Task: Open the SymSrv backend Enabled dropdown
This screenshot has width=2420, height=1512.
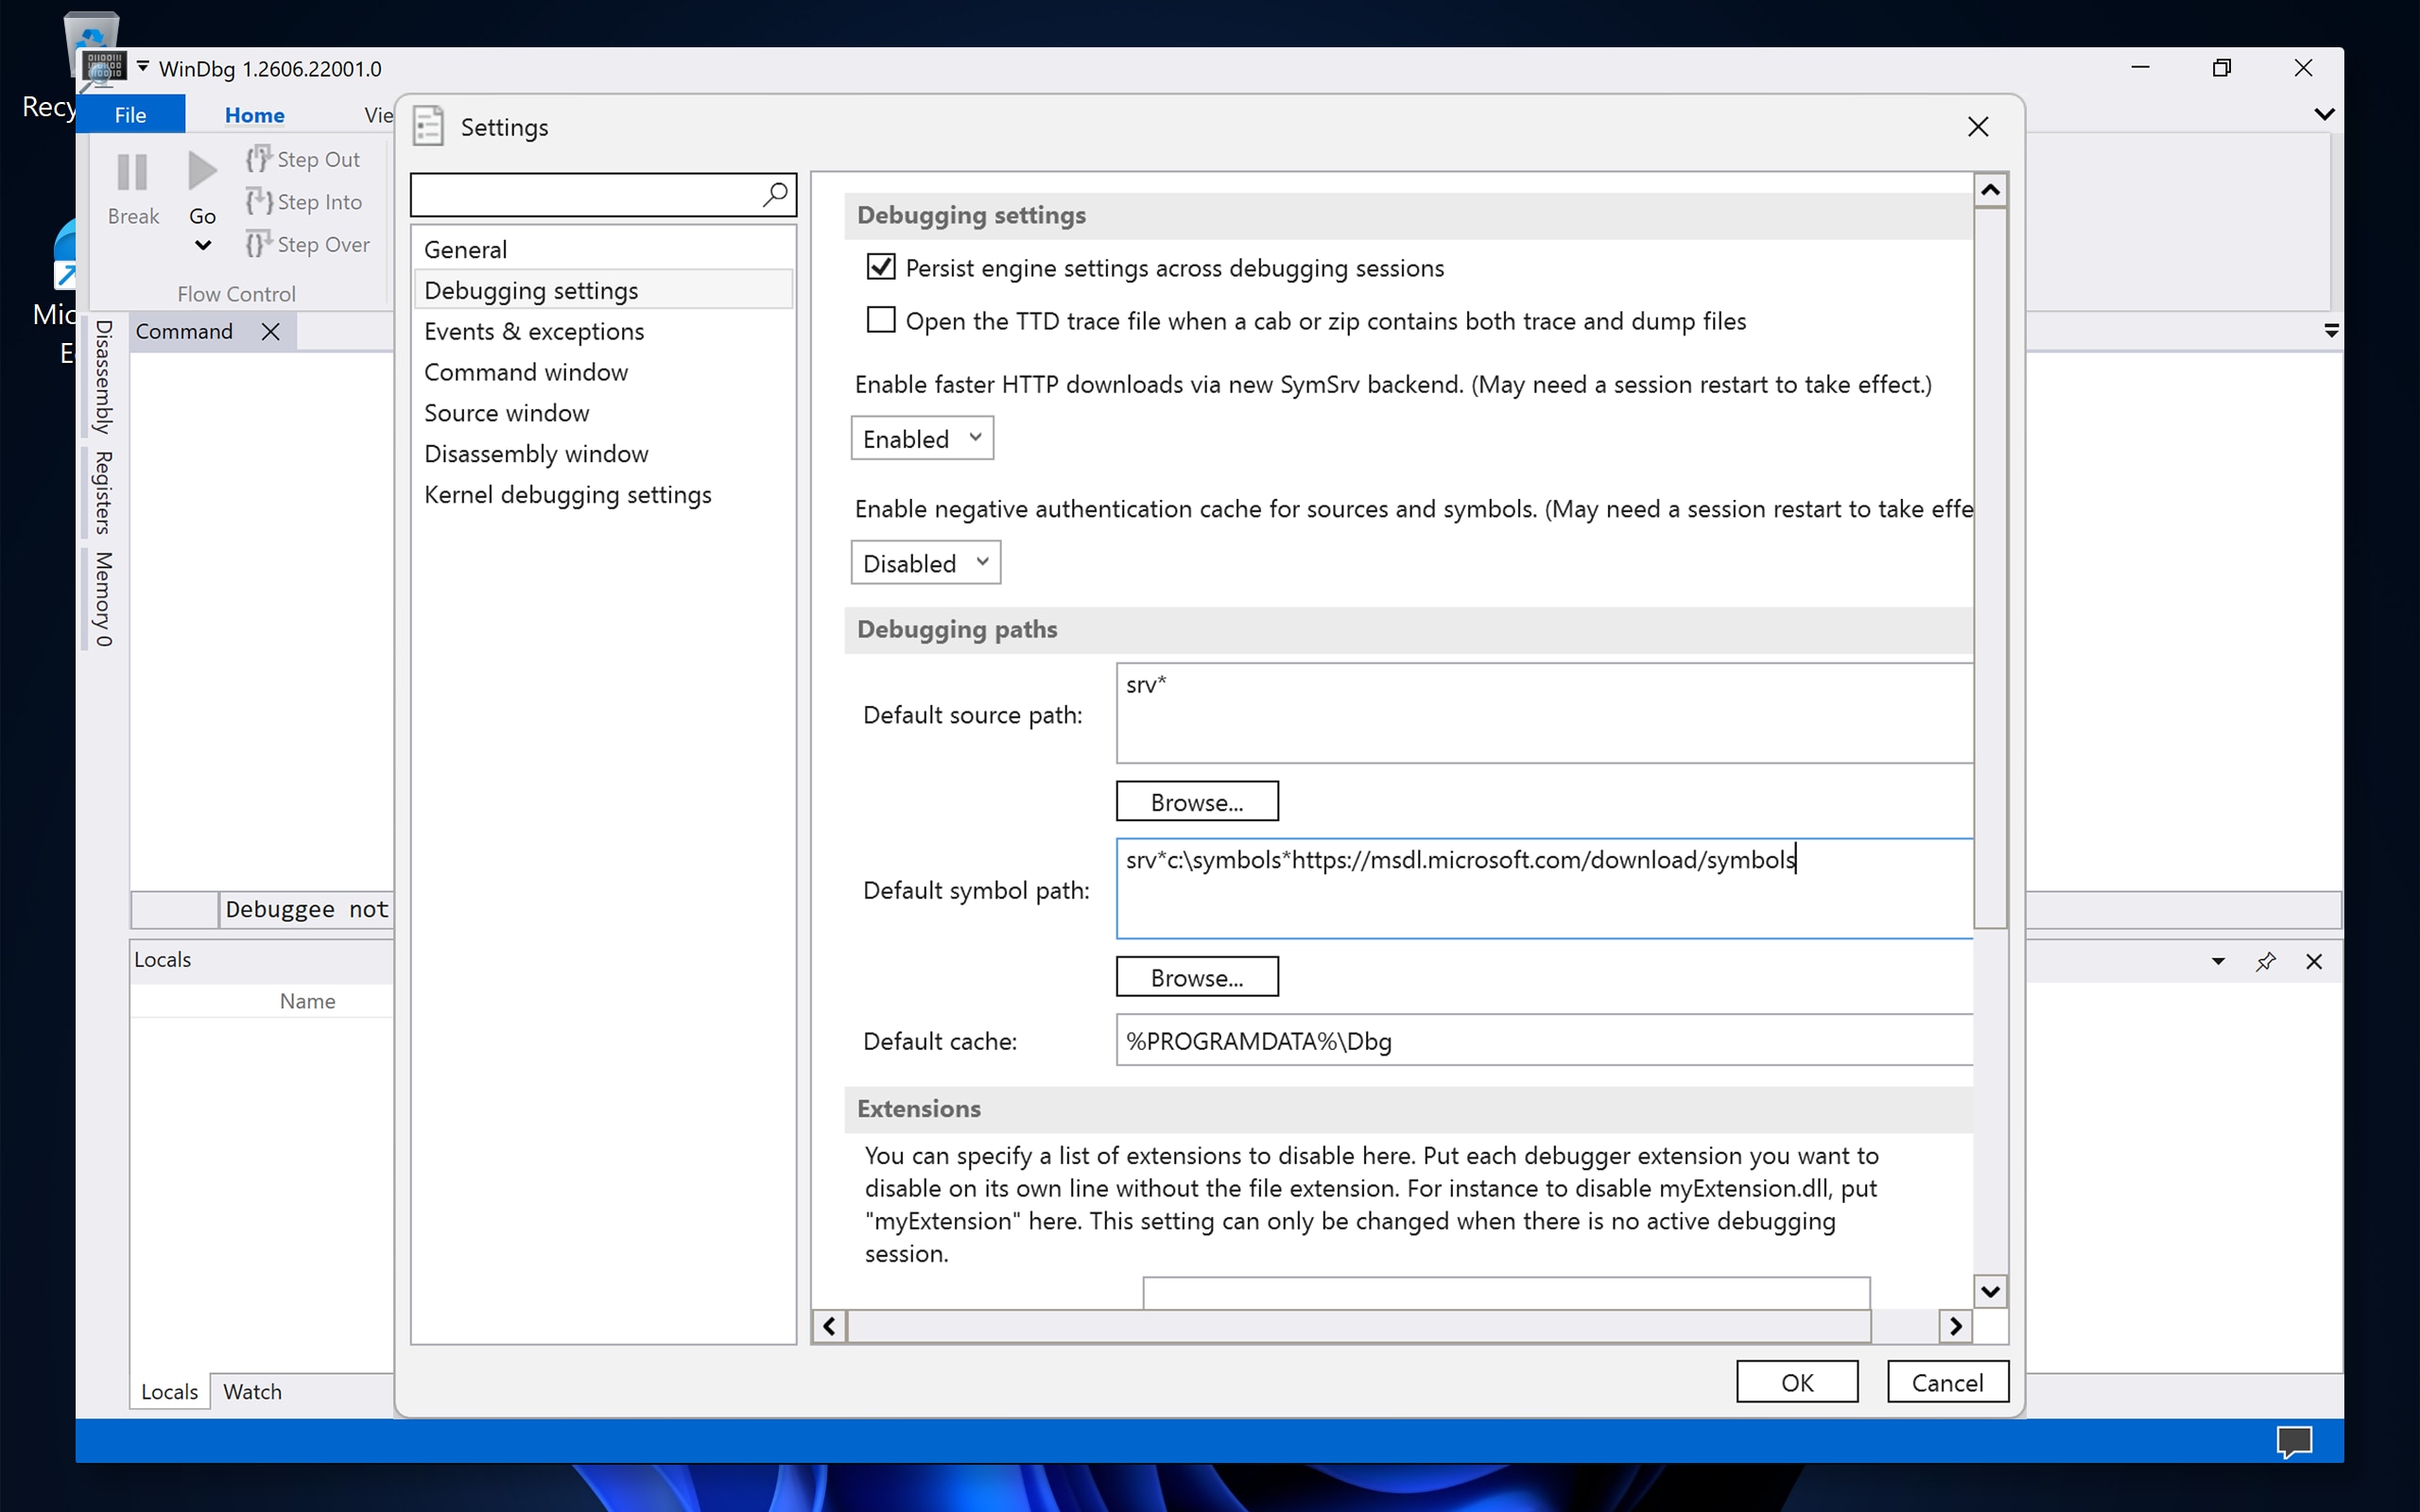Action: 922,438
